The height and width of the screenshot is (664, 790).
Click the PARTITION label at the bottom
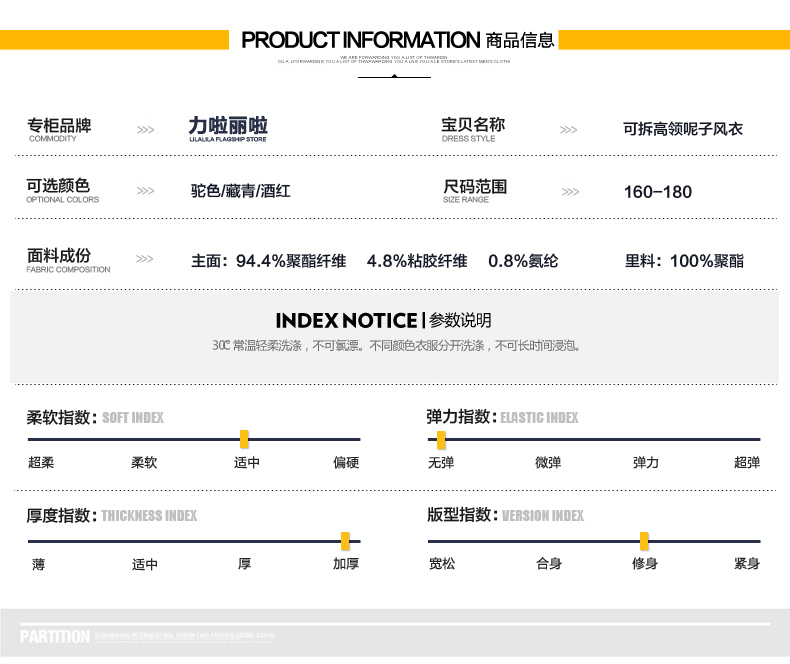tap(55, 637)
